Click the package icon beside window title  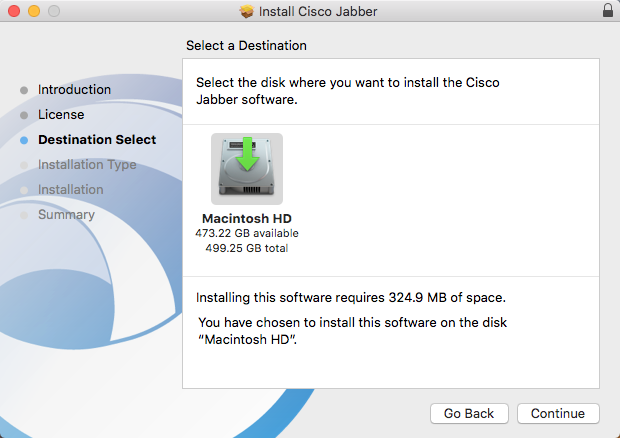point(247,12)
